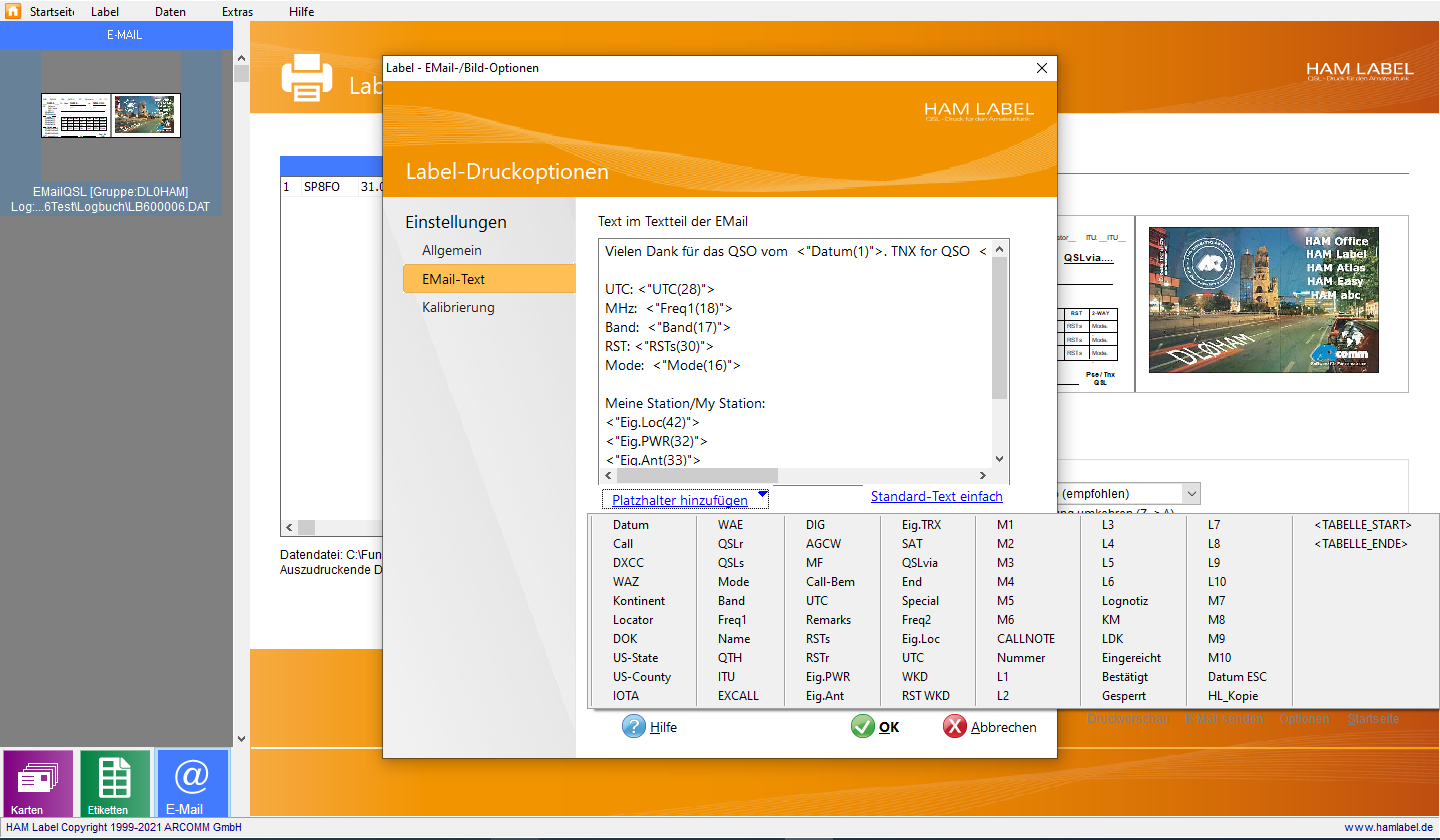Insert the Kontinent placeholder
Image resolution: width=1440 pixels, height=840 pixels.
639,601
